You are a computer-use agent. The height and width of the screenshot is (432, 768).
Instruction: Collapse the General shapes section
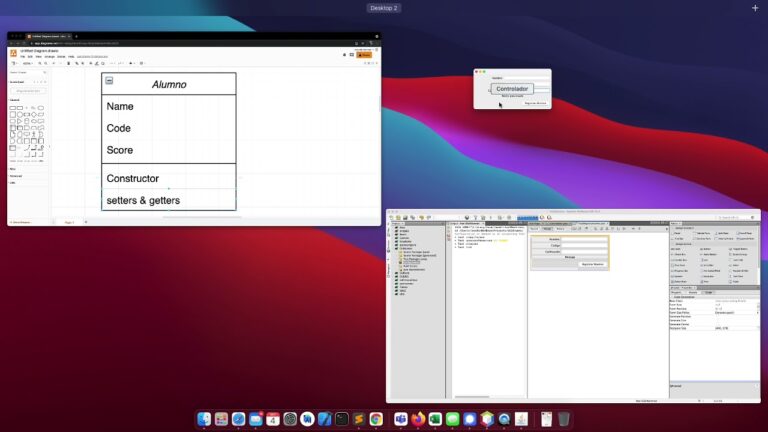[x=15, y=100]
